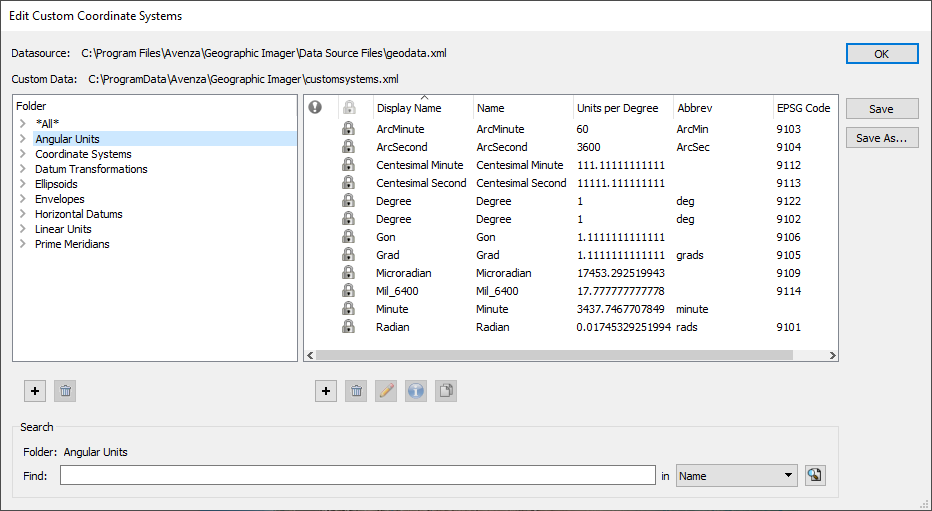Click the lock column header icon
This screenshot has height=511, width=932.
(349, 108)
